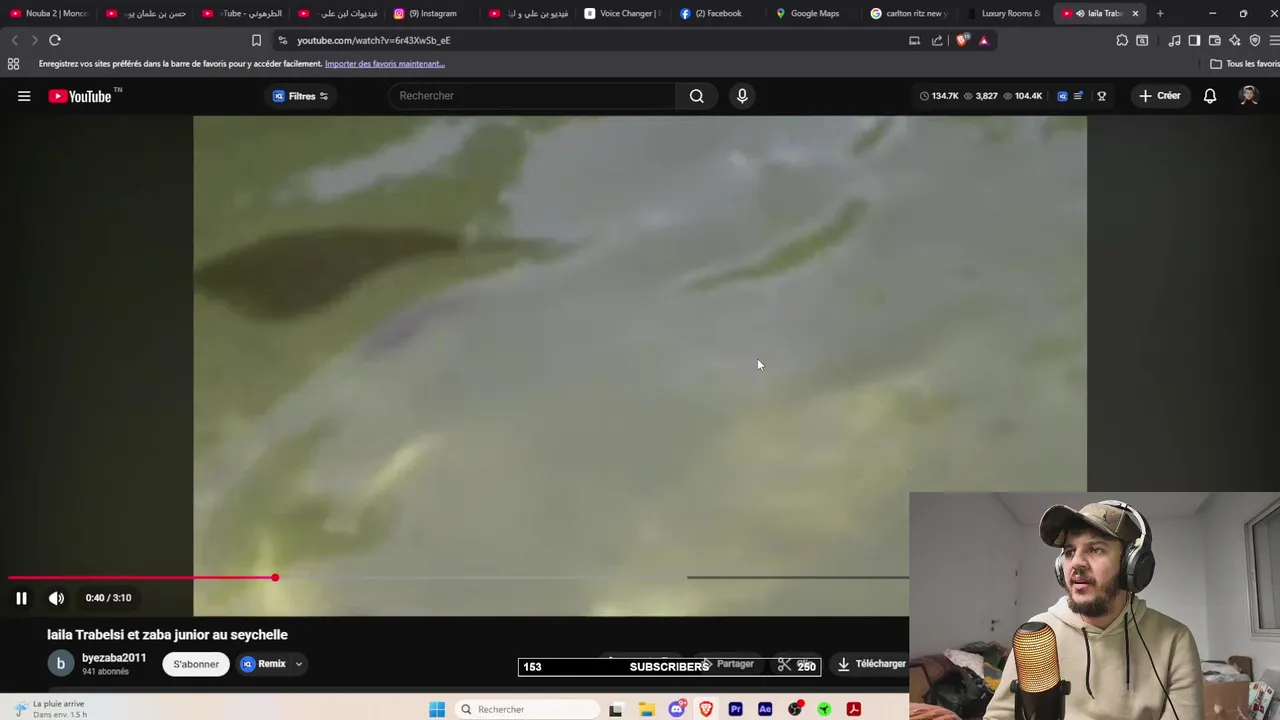Go back in browser history

pyautogui.click(x=14, y=40)
